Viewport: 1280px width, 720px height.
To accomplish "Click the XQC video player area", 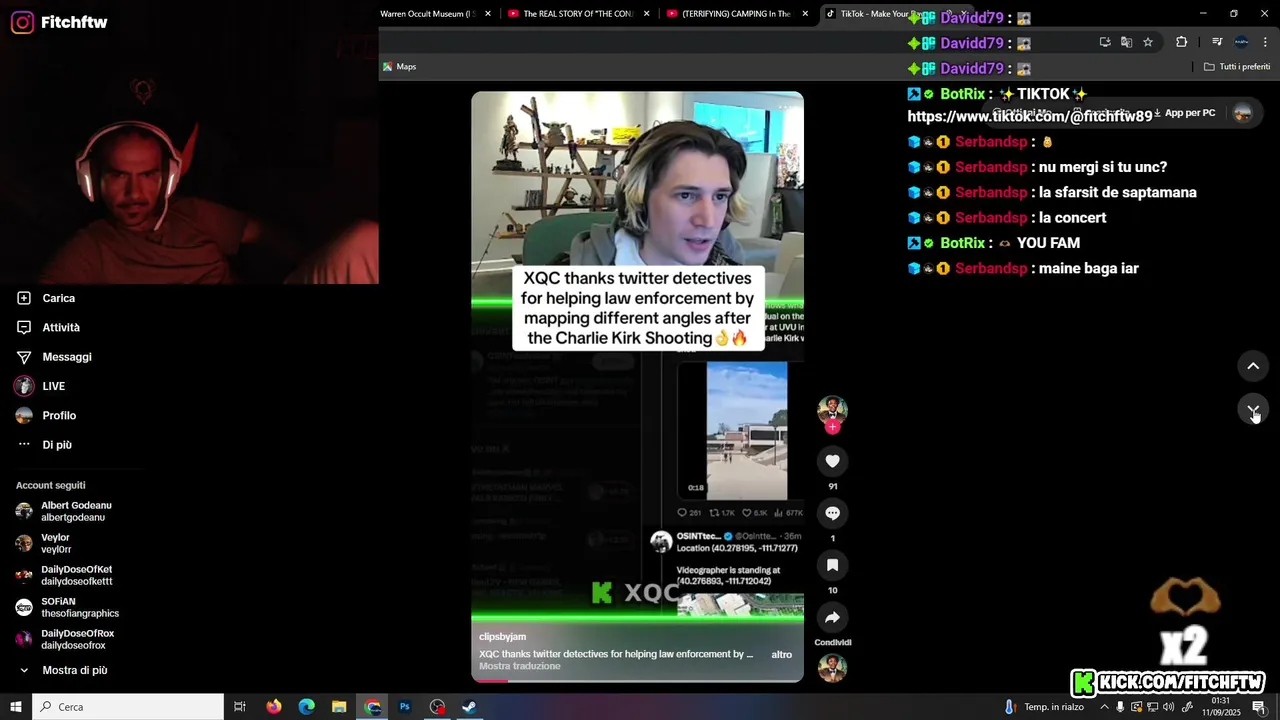I will [x=637, y=387].
